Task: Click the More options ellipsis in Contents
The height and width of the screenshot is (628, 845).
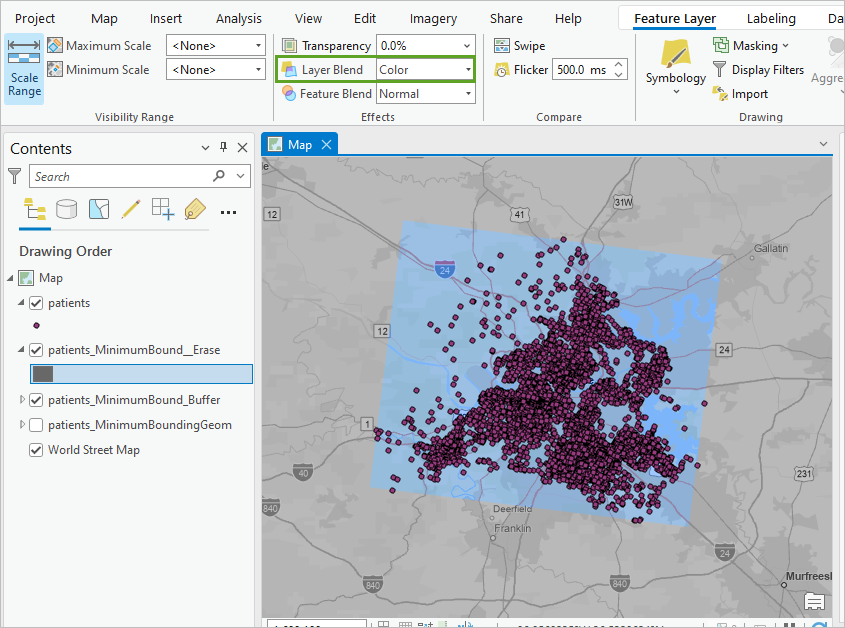Action: [x=228, y=211]
